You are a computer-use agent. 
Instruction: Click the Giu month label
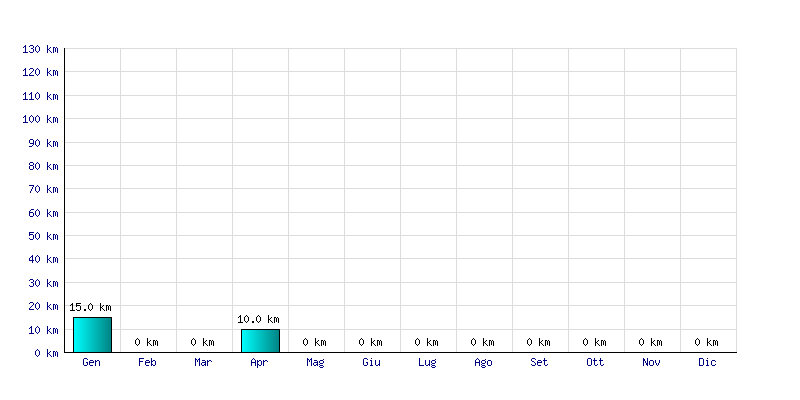coord(371,362)
